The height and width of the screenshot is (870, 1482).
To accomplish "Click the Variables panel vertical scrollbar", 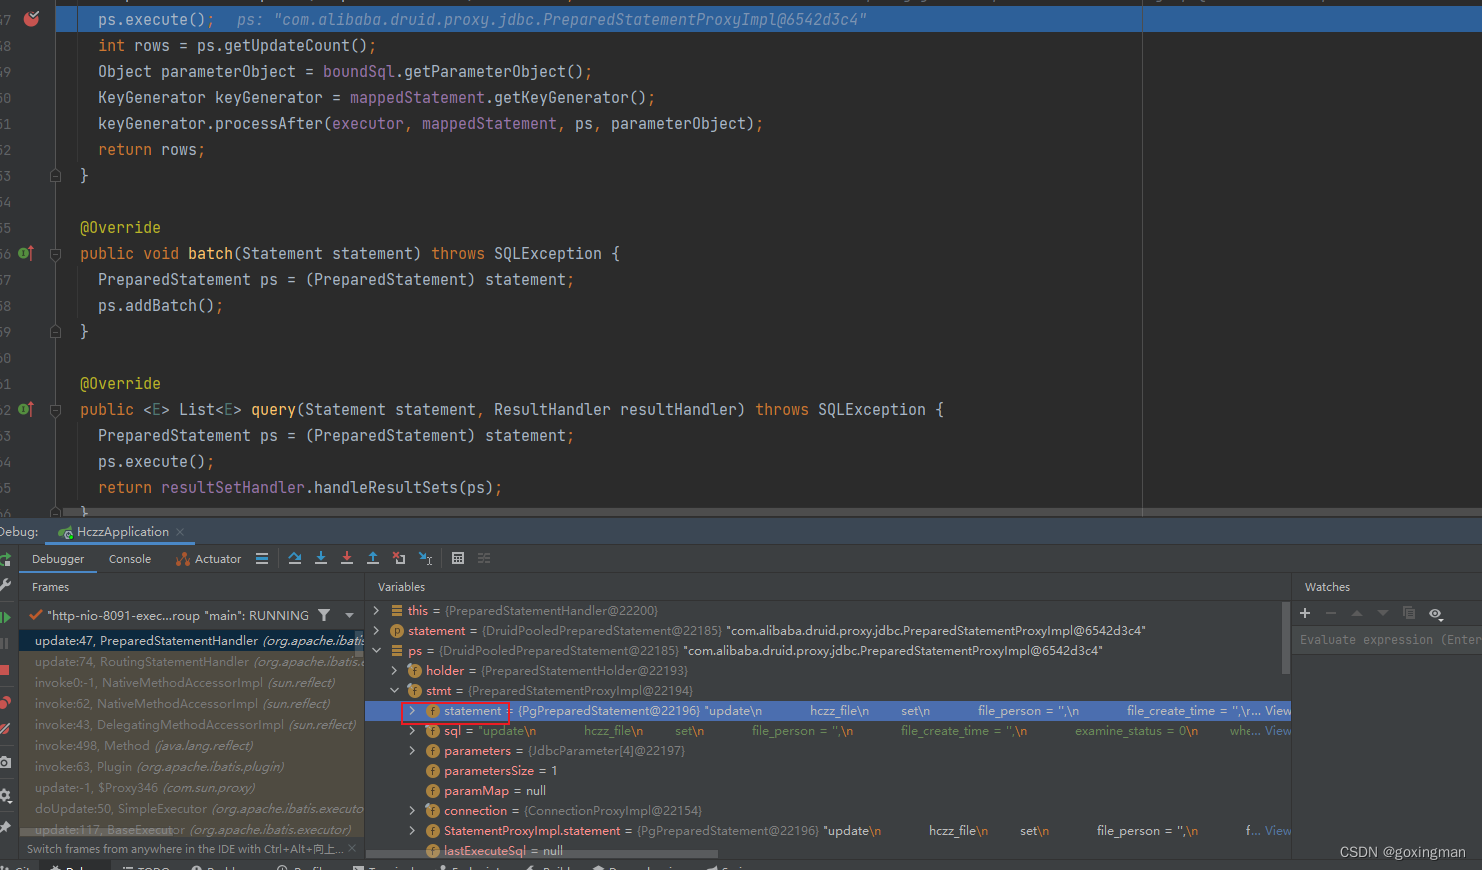I will pyautogui.click(x=1286, y=638).
